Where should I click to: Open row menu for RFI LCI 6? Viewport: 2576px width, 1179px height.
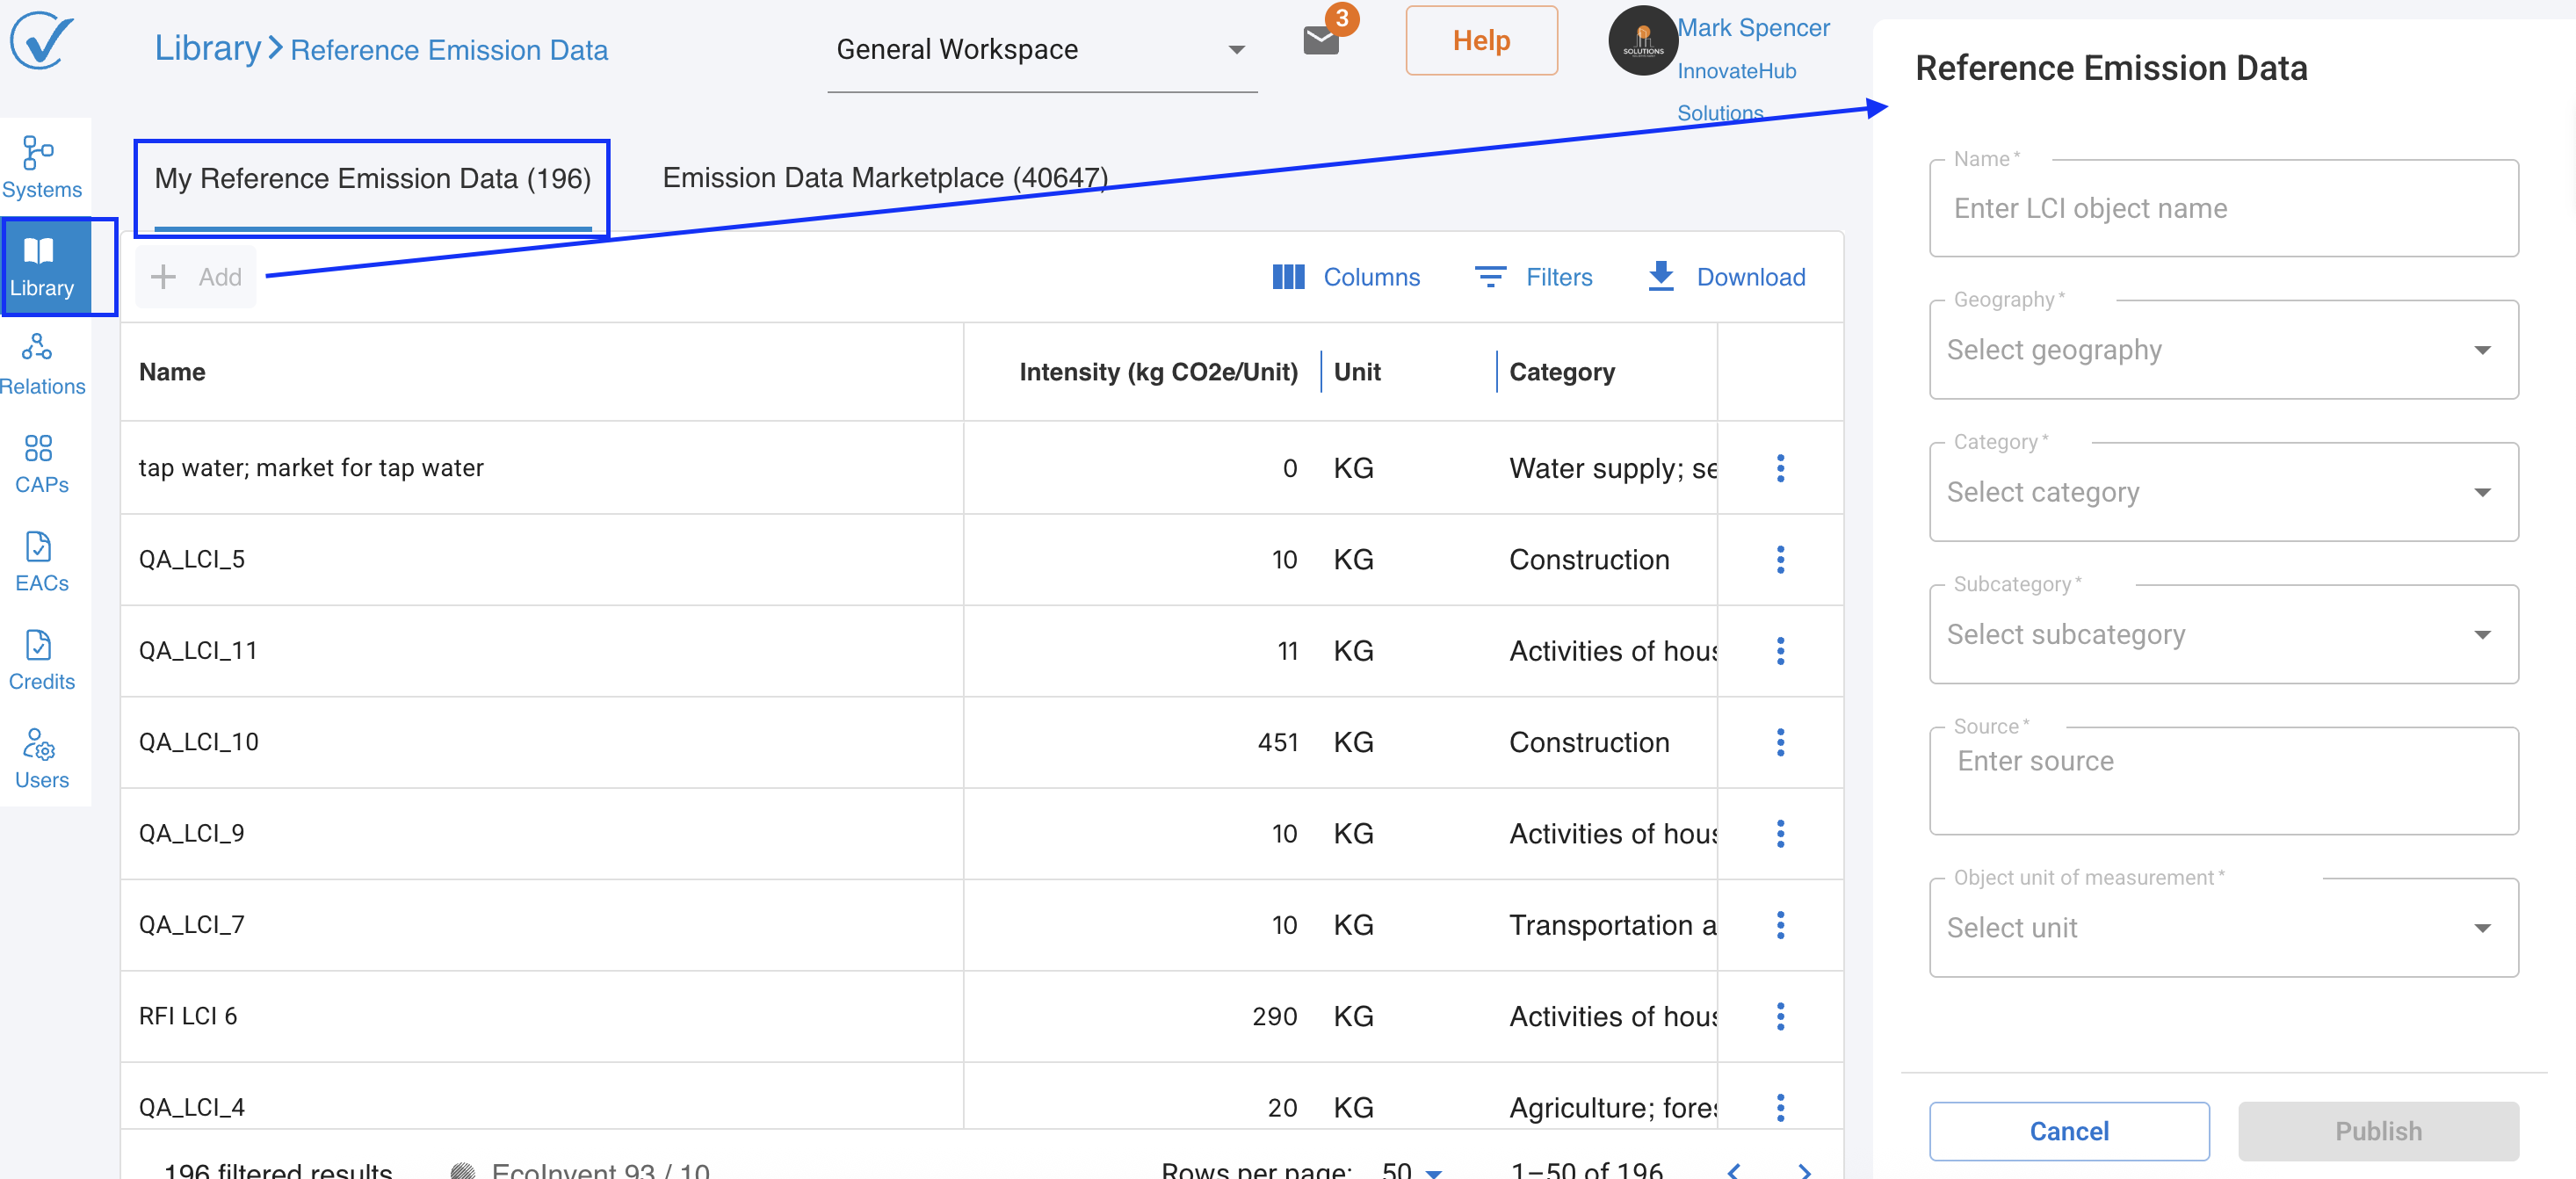pyautogui.click(x=1780, y=1016)
